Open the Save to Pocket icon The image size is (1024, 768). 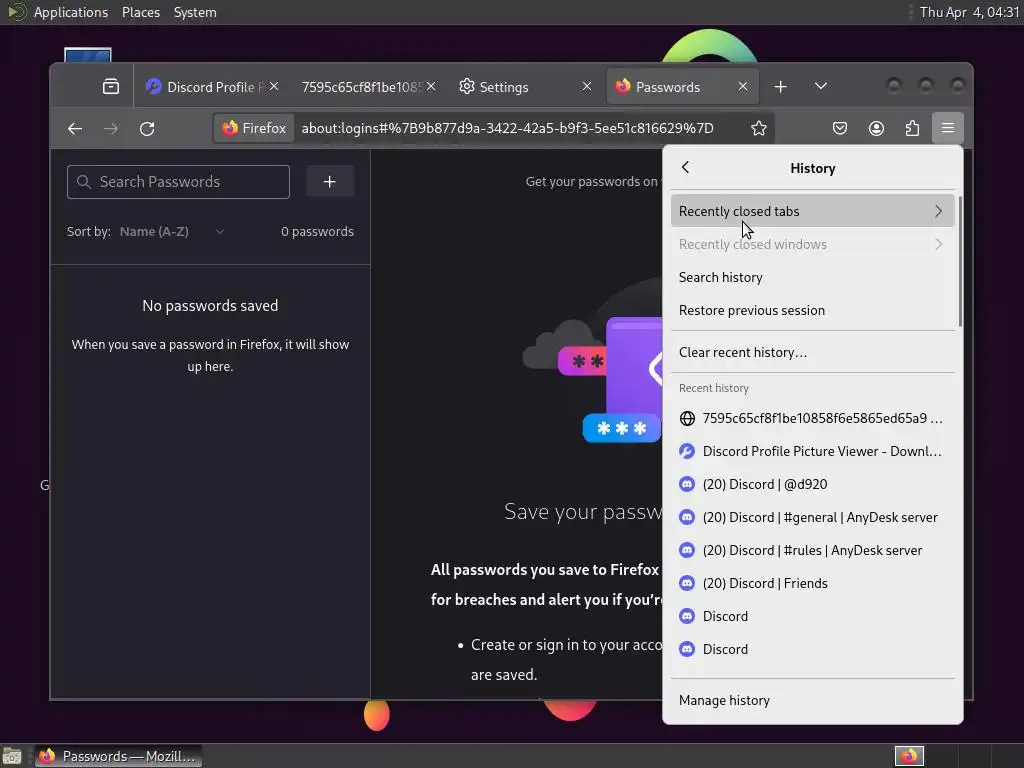click(840, 129)
